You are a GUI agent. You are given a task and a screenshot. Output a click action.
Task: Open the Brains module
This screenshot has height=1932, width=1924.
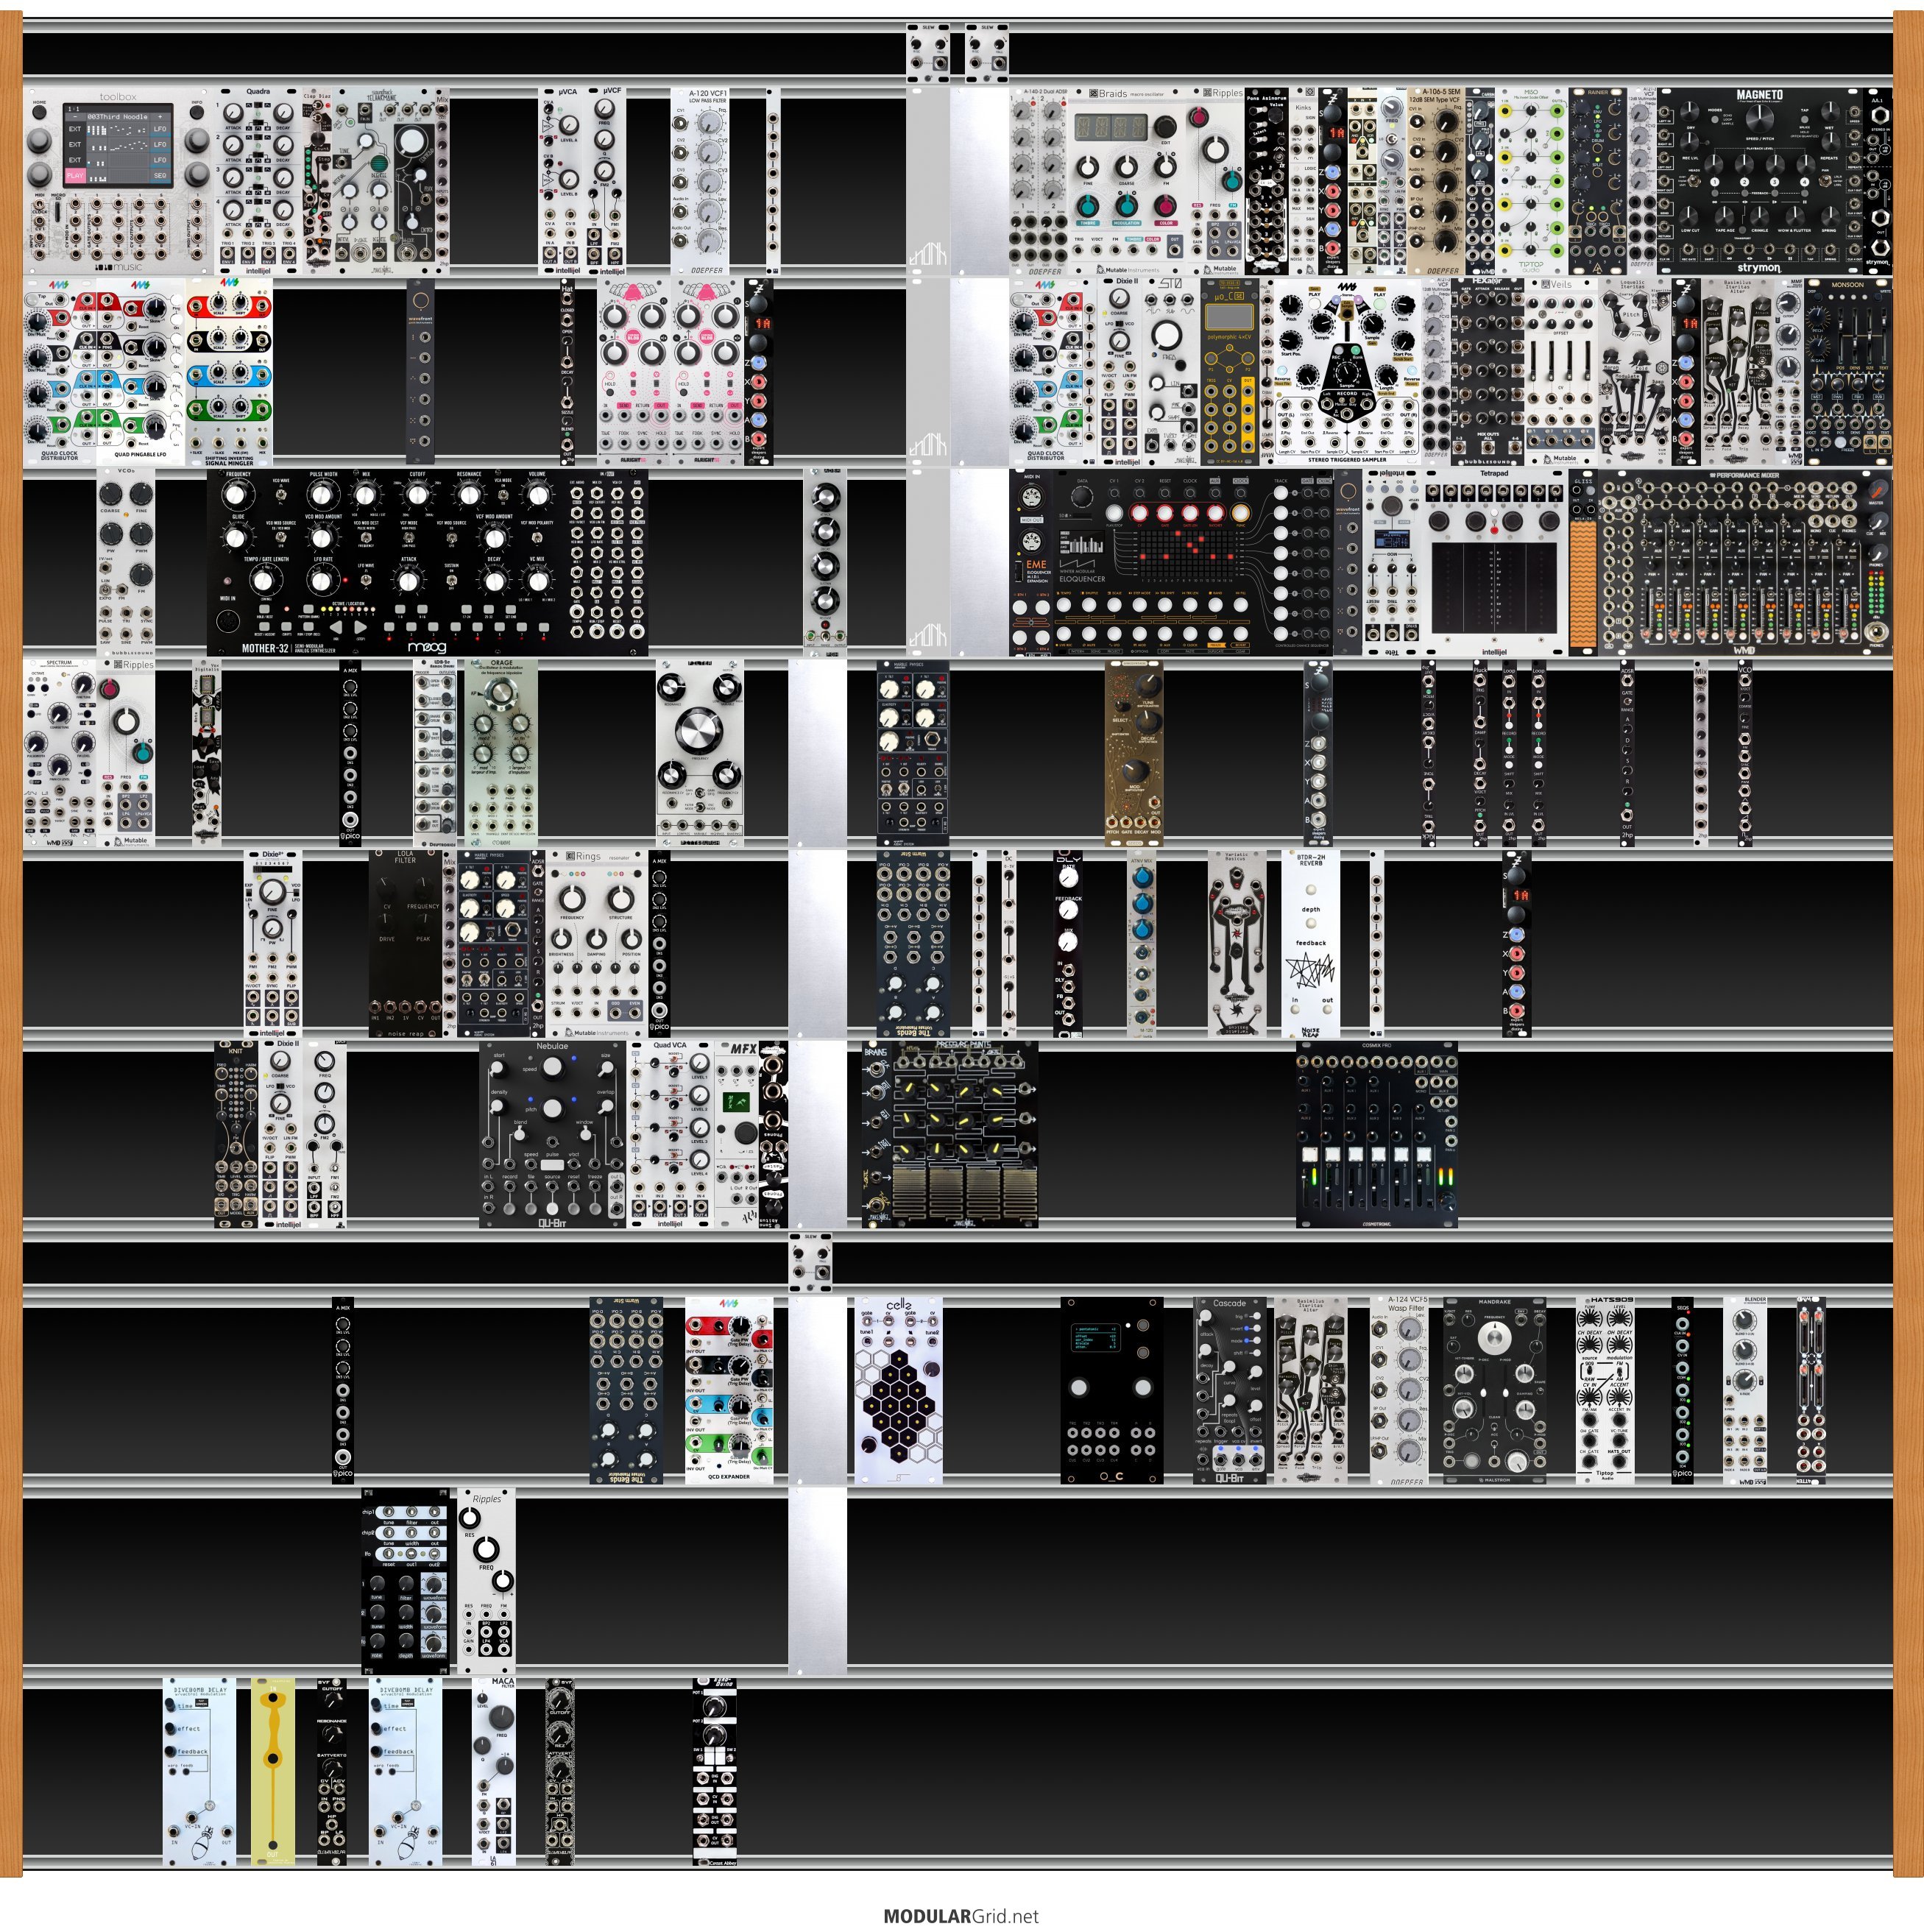pos(876,1136)
